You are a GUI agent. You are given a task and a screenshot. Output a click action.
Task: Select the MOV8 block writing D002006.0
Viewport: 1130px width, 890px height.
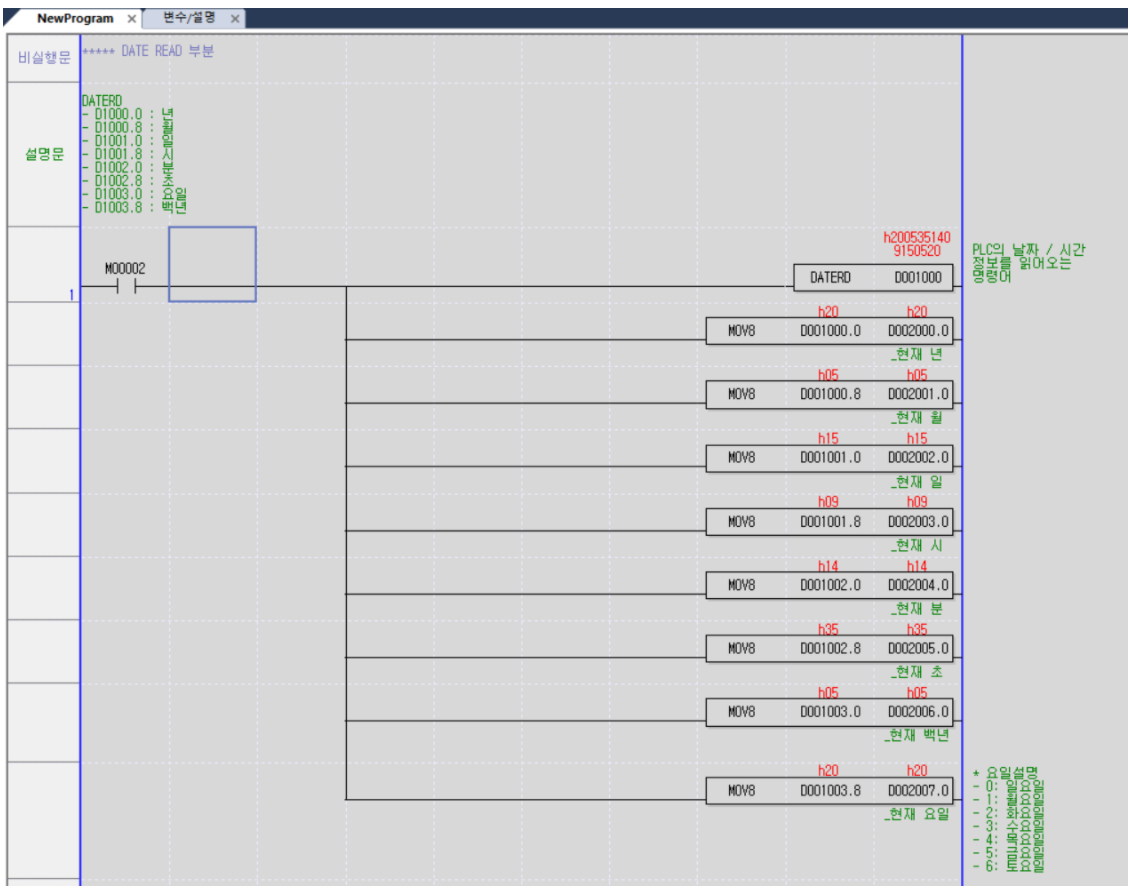tap(830, 713)
